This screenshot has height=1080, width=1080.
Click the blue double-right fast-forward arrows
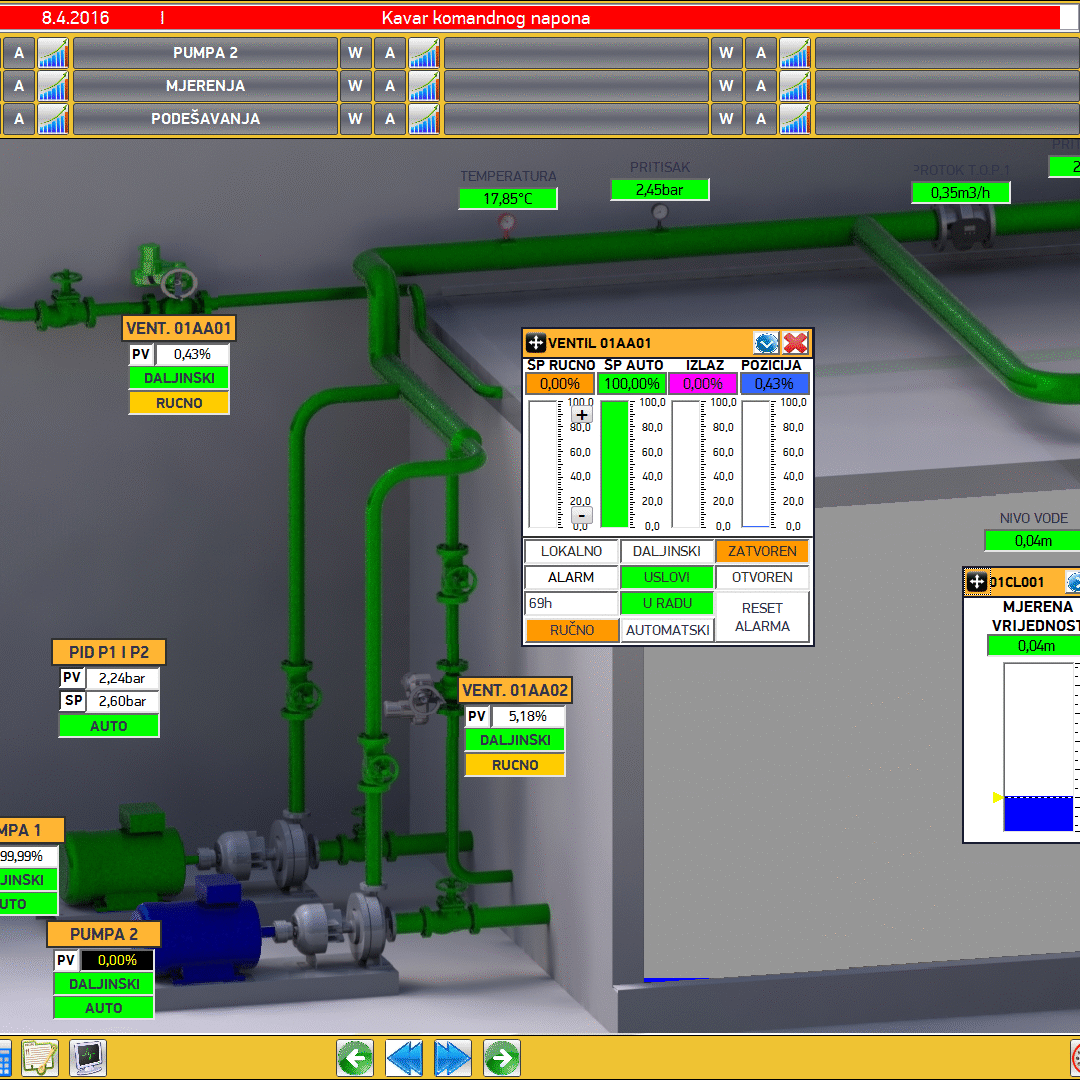tap(453, 1057)
